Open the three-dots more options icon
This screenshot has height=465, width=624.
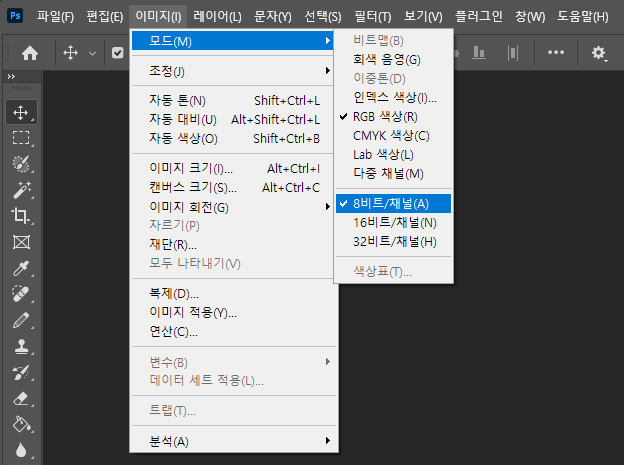[x=556, y=52]
